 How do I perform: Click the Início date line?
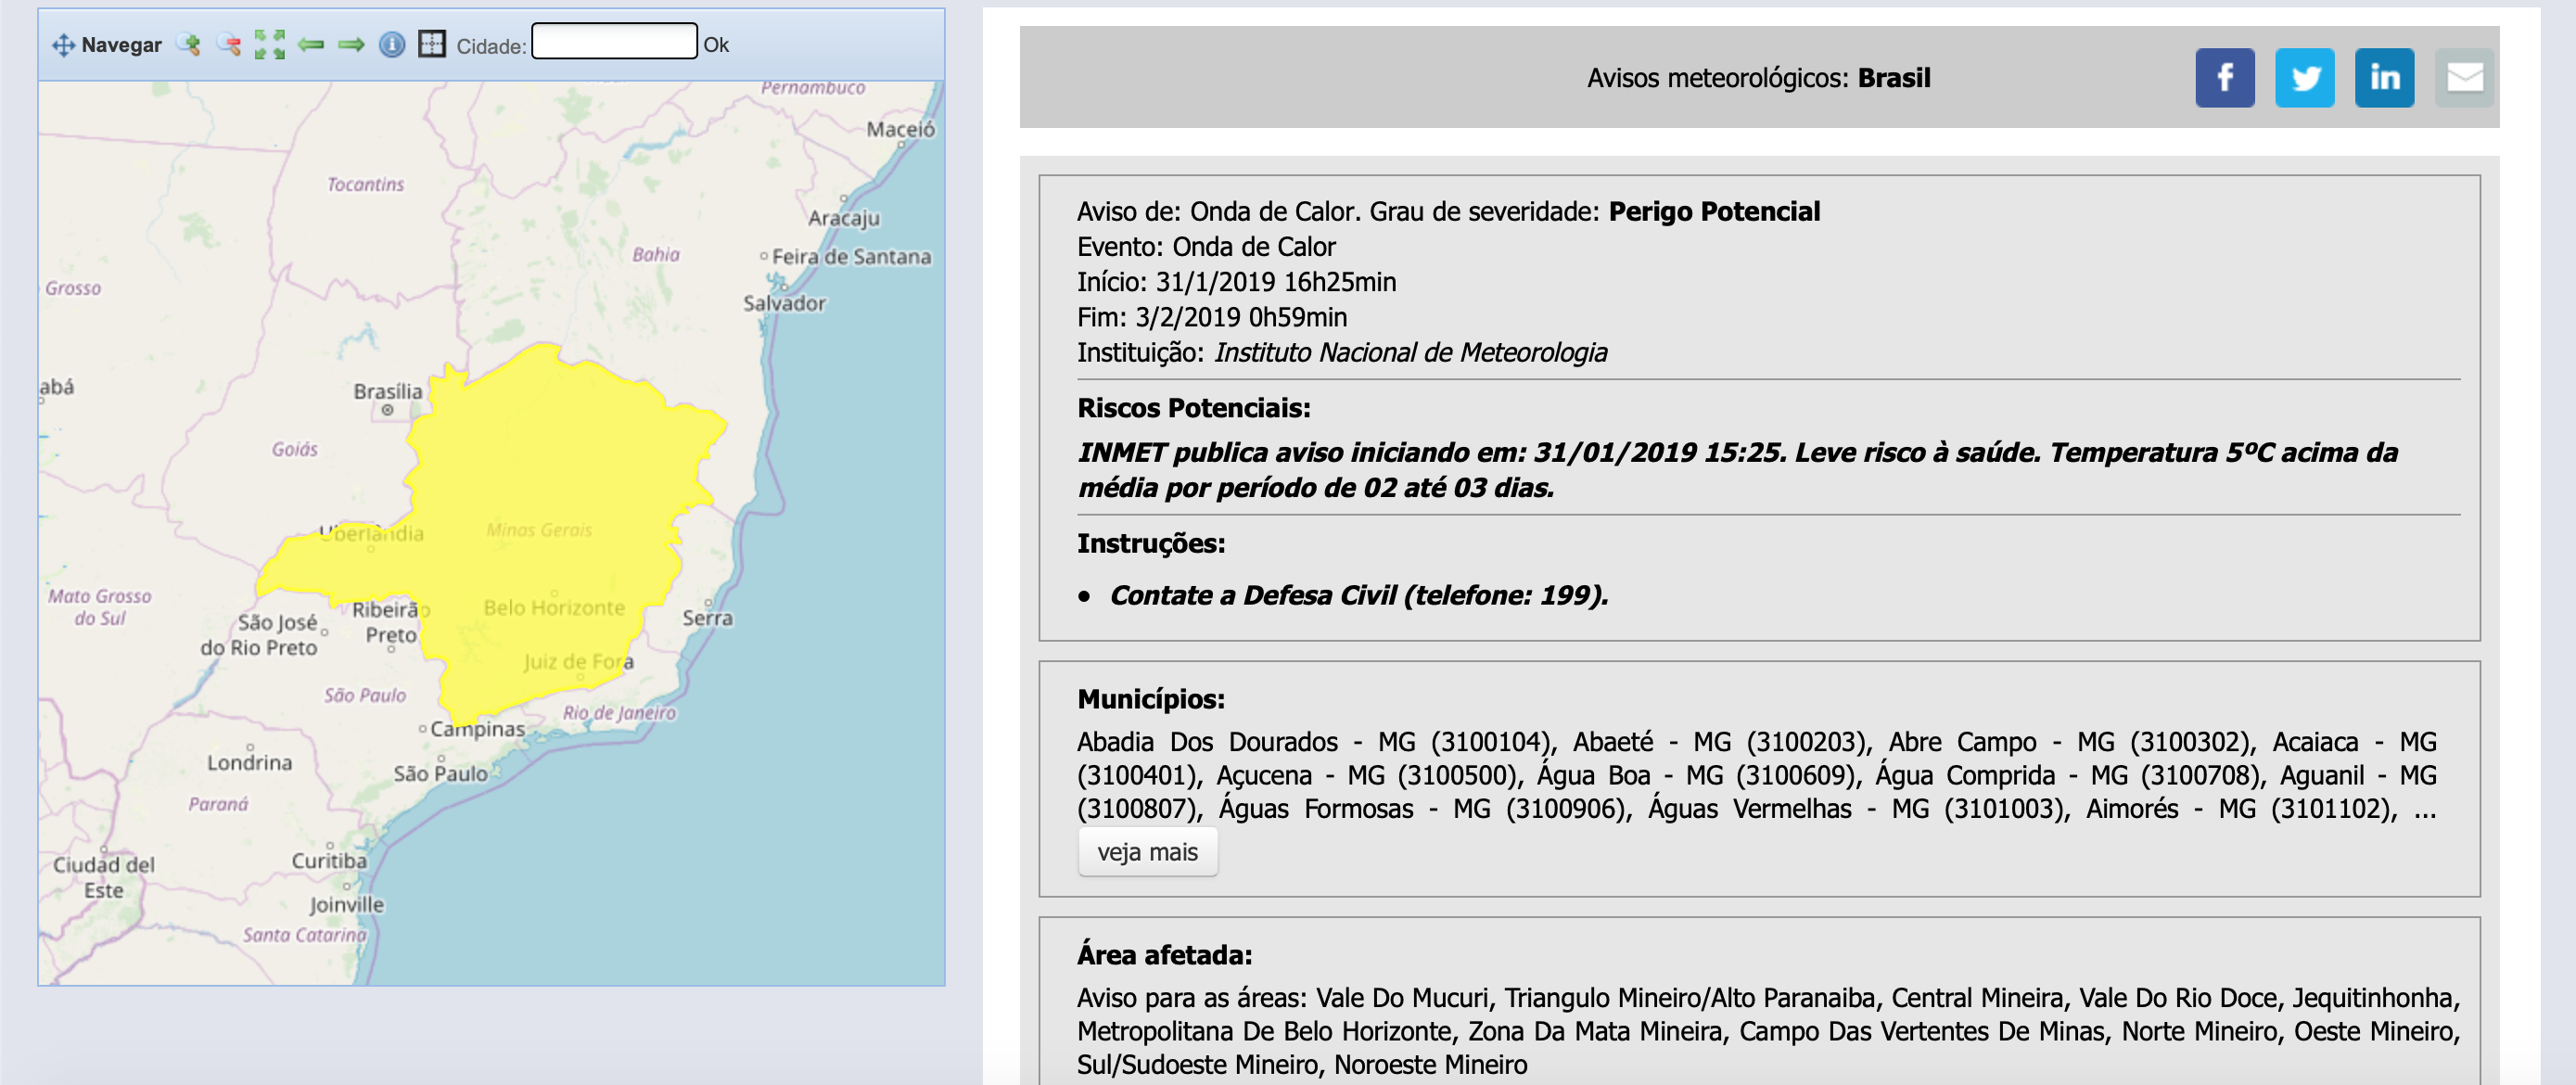coord(1236,282)
